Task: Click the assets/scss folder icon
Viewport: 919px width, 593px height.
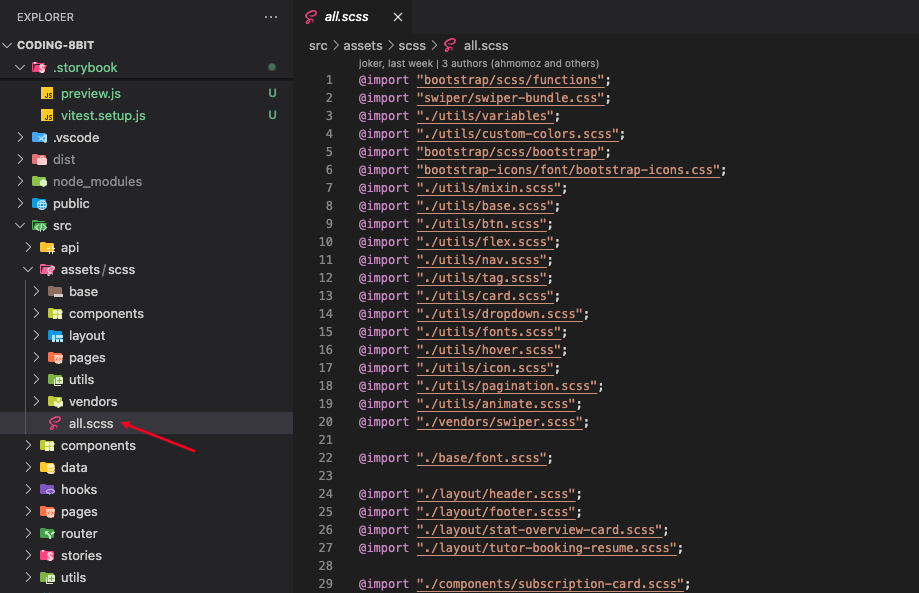Action: (x=47, y=270)
